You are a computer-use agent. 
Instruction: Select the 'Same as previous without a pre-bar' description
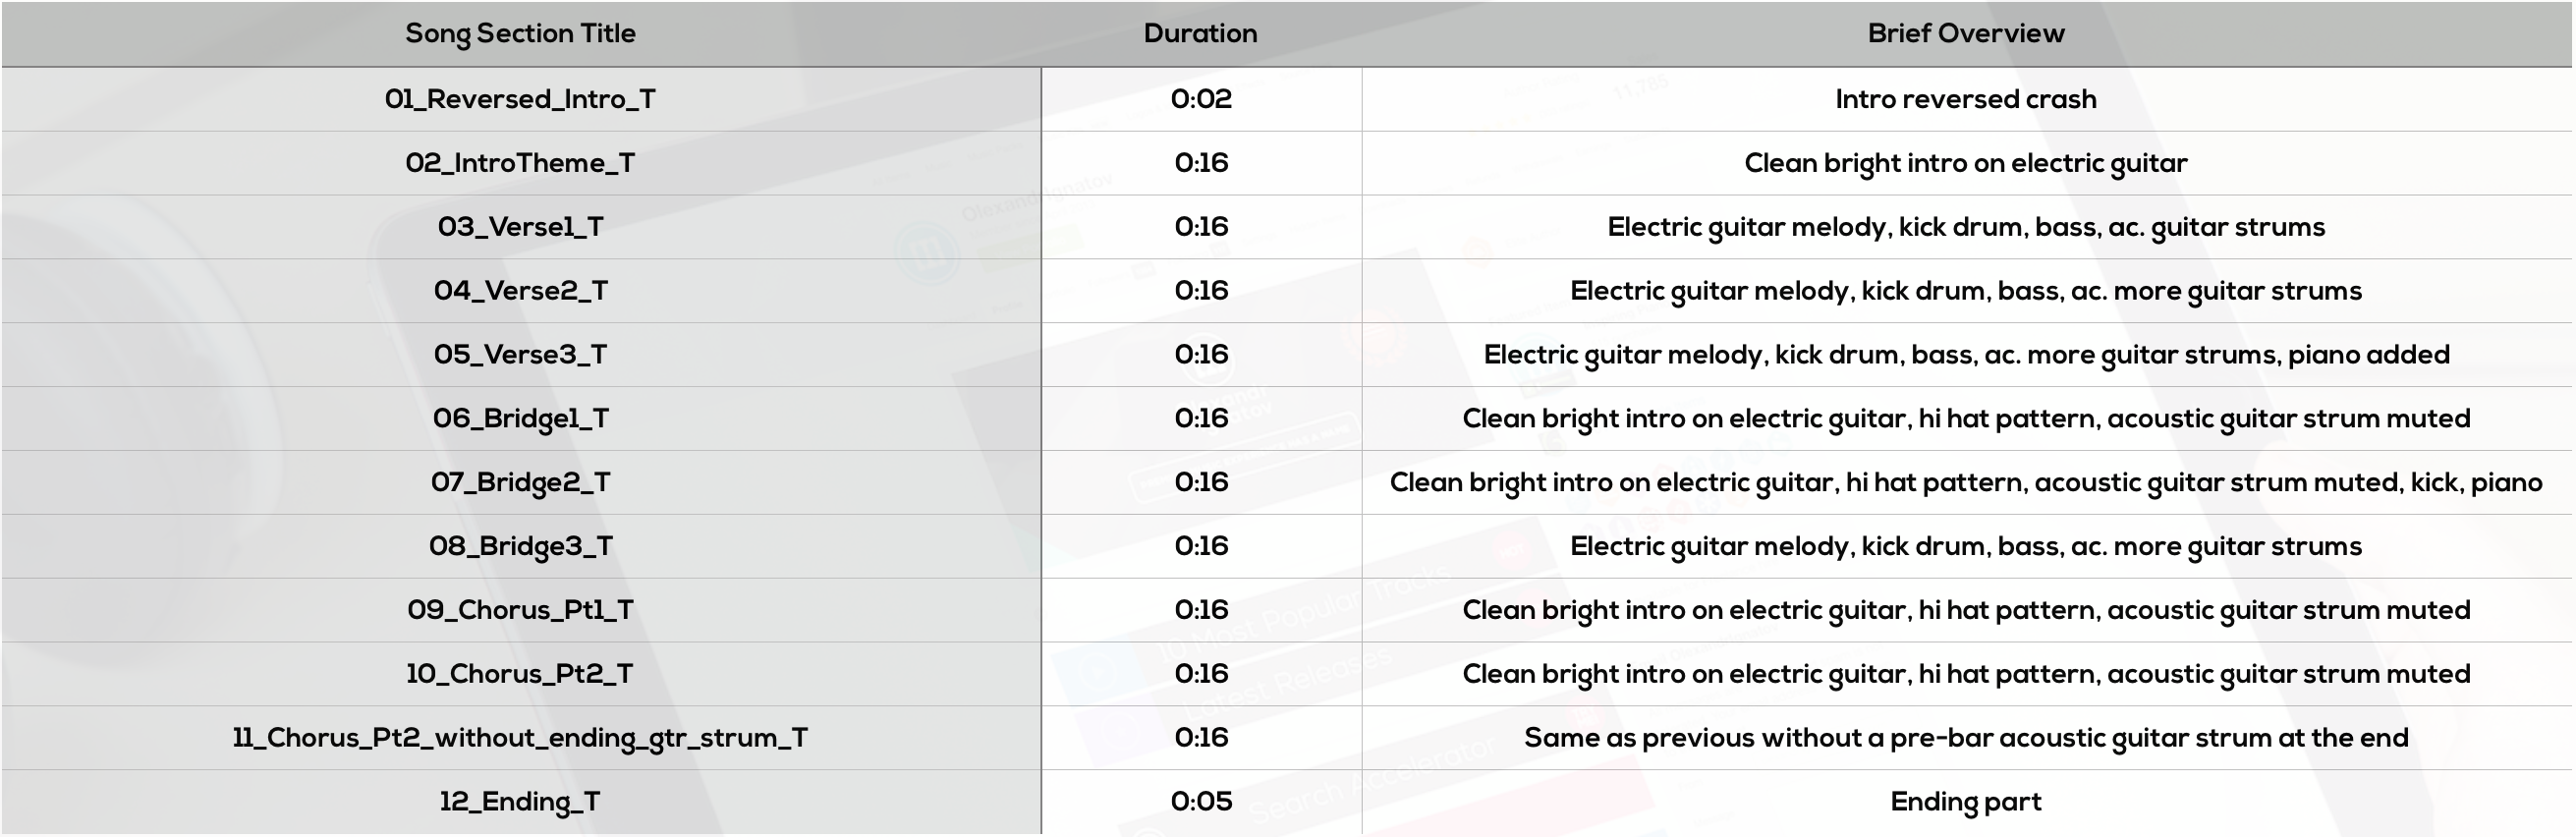pyautogui.click(x=1965, y=738)
